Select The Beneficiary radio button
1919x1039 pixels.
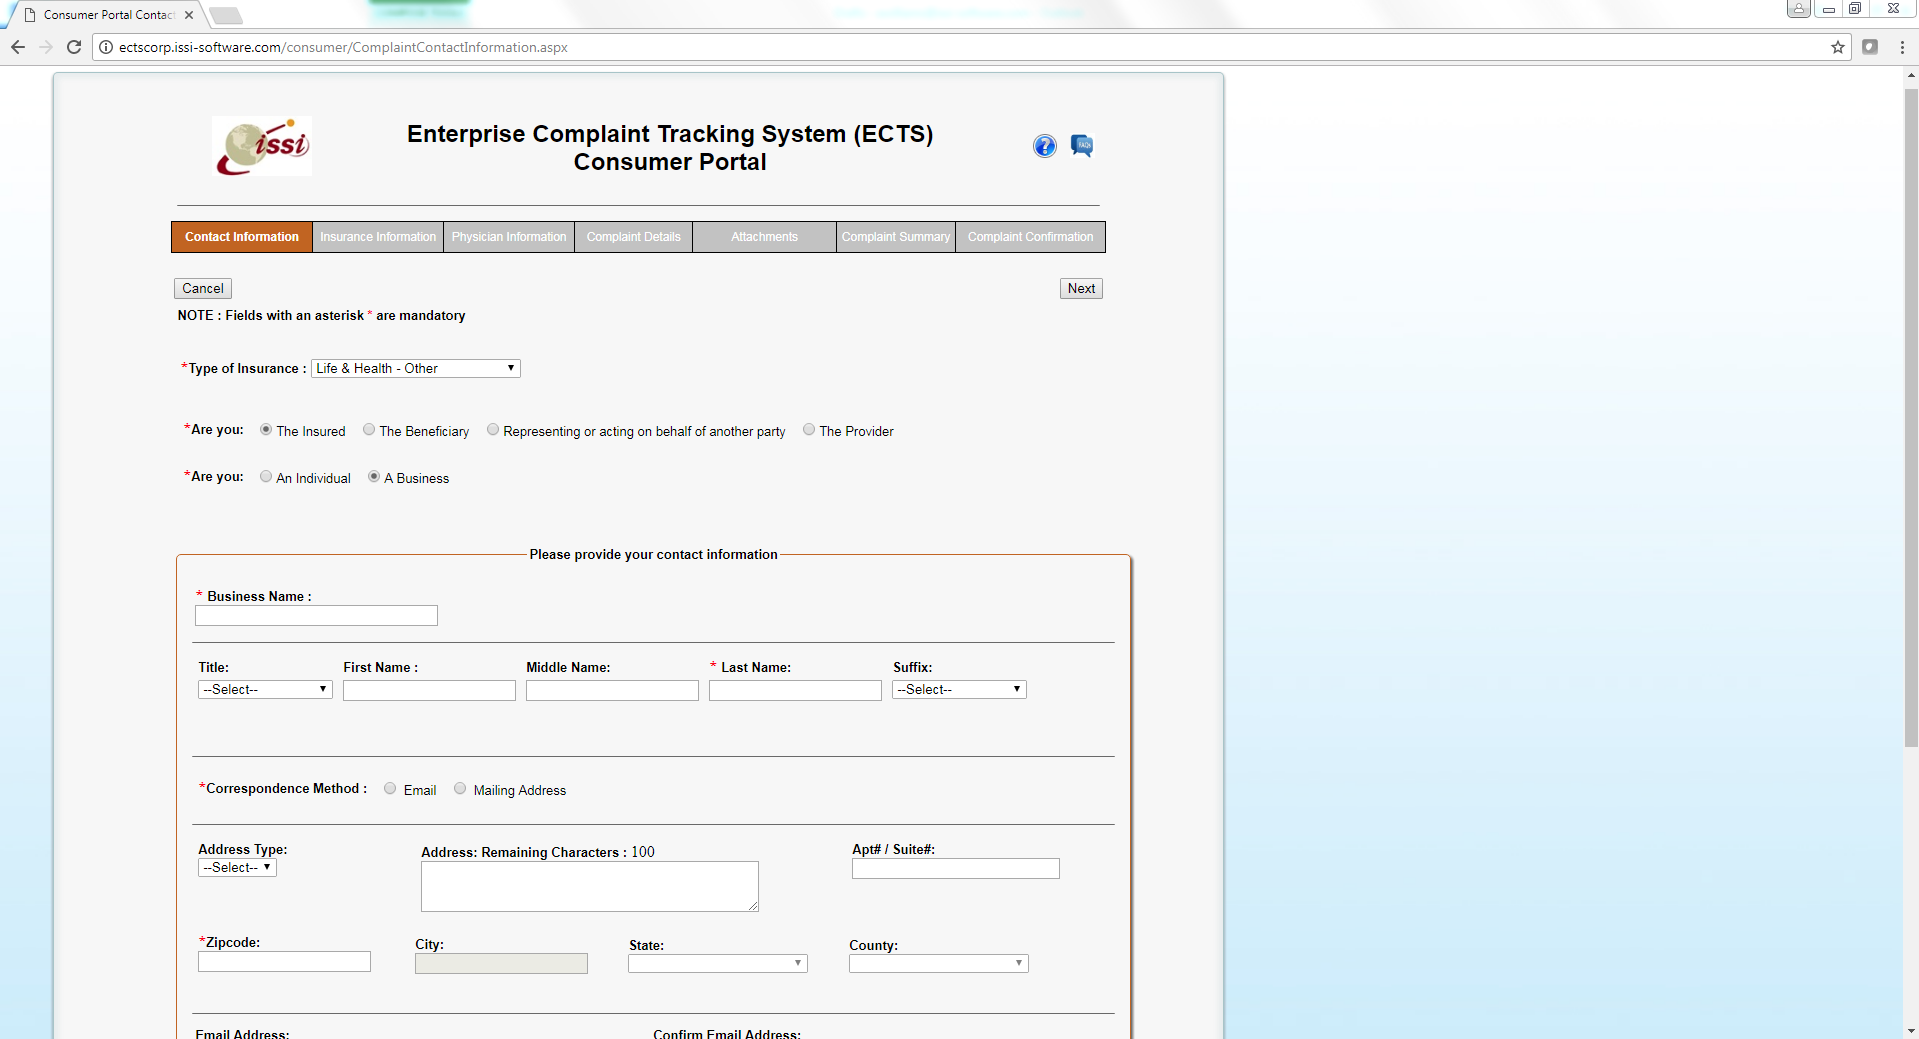pos(369,430)
